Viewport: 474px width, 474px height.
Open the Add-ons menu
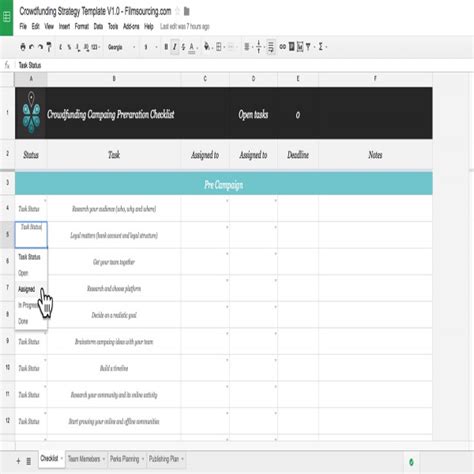[x=131, y=26]
